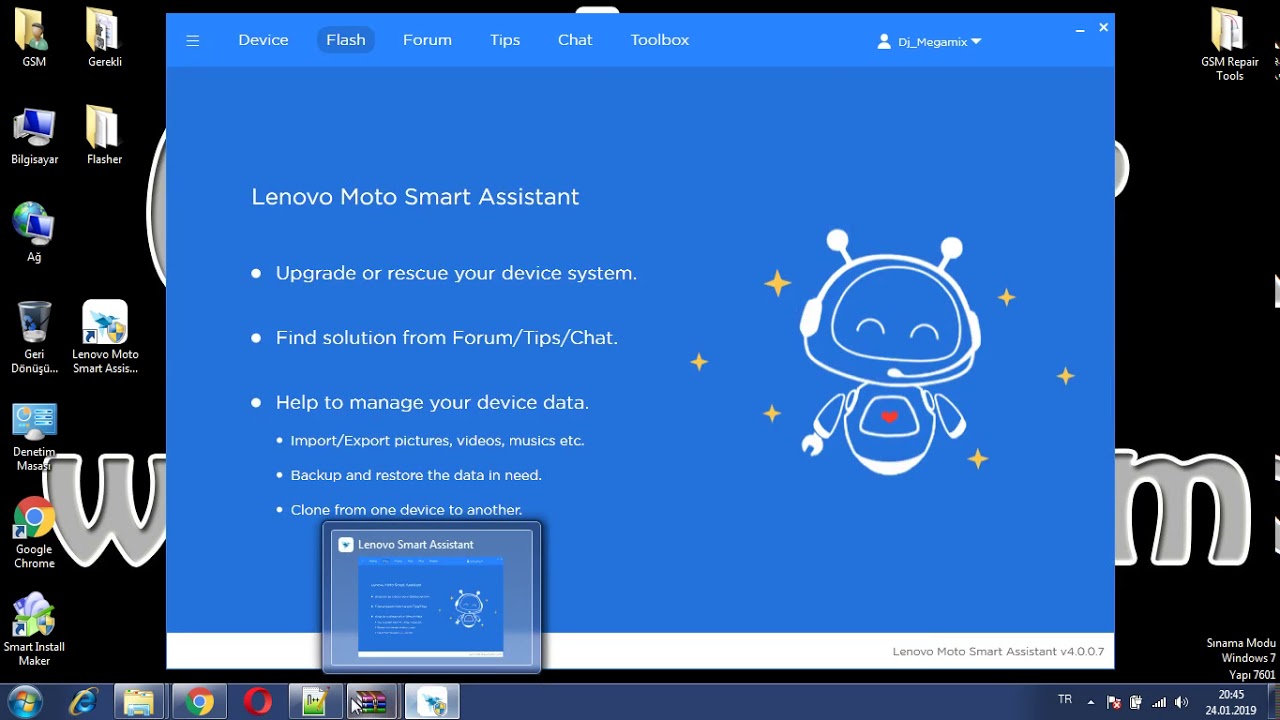
Task: Open the Forum tab
Action: [x=427, y=40]
